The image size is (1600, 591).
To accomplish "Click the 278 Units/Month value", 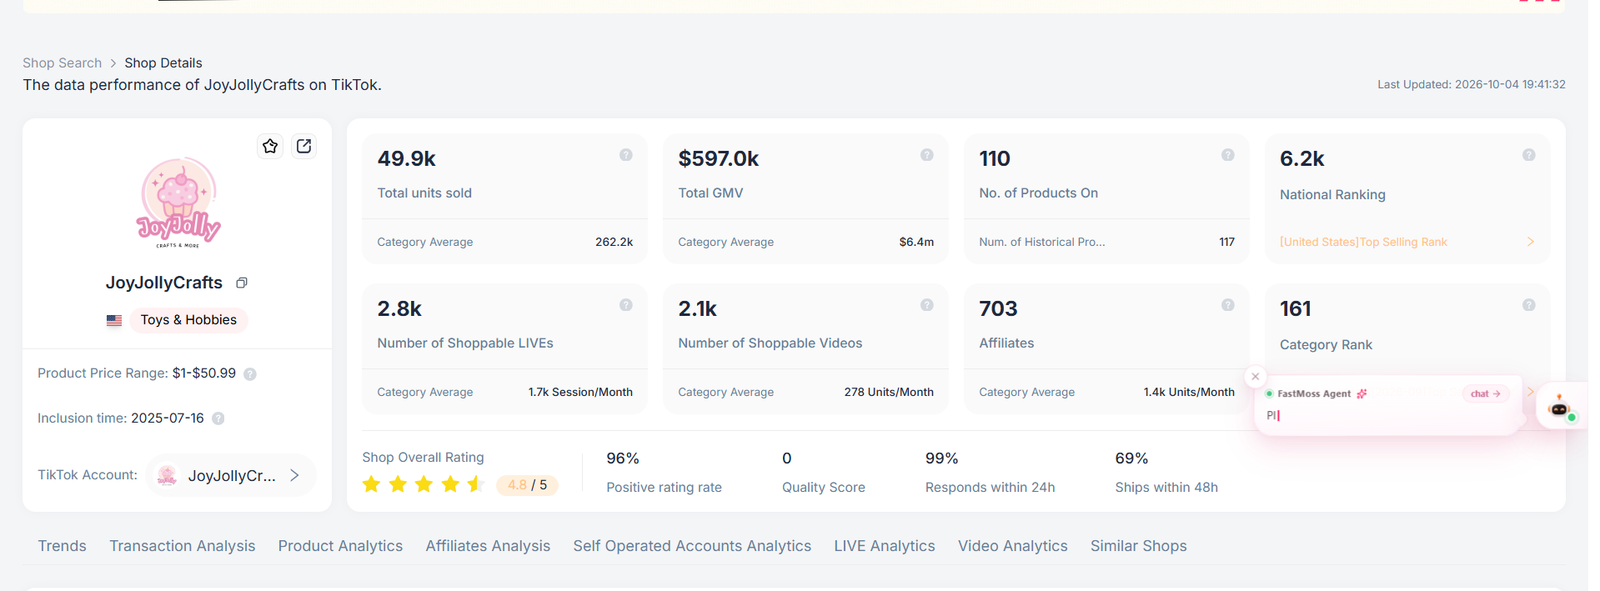I will pyautogui.click(x=889, y=392).
